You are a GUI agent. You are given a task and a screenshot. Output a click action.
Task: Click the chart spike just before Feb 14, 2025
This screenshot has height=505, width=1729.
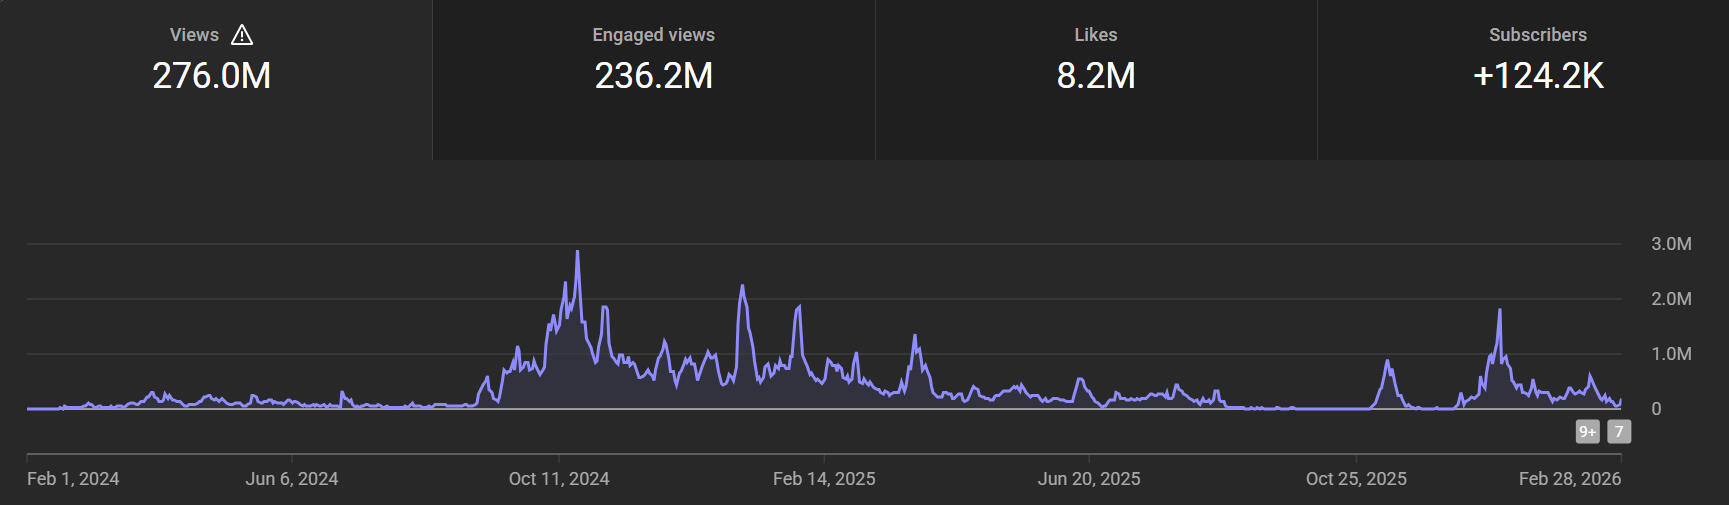pos(798,308)
